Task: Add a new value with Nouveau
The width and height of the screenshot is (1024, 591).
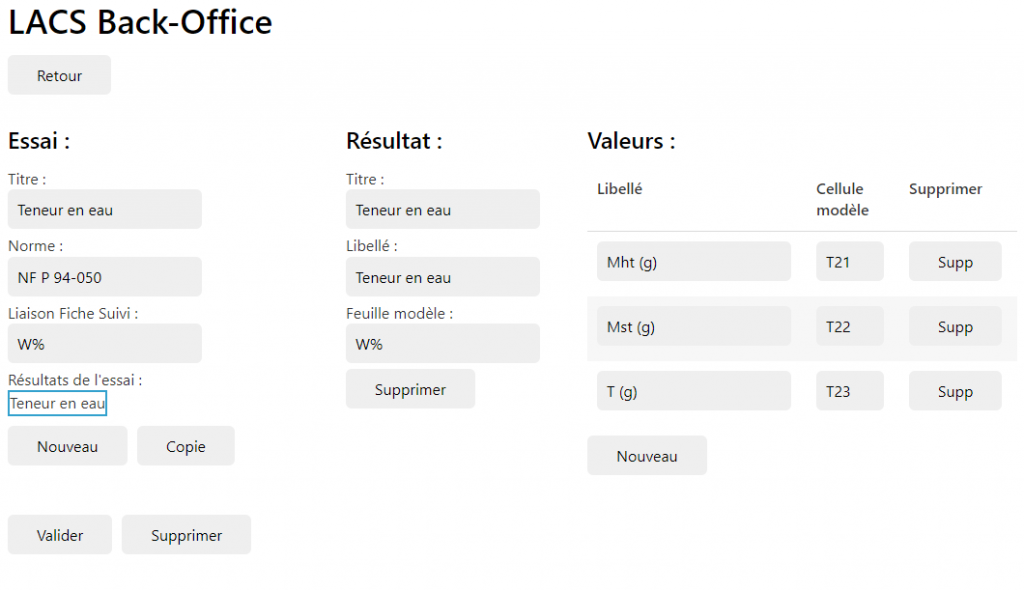Action: click(646, 456)
